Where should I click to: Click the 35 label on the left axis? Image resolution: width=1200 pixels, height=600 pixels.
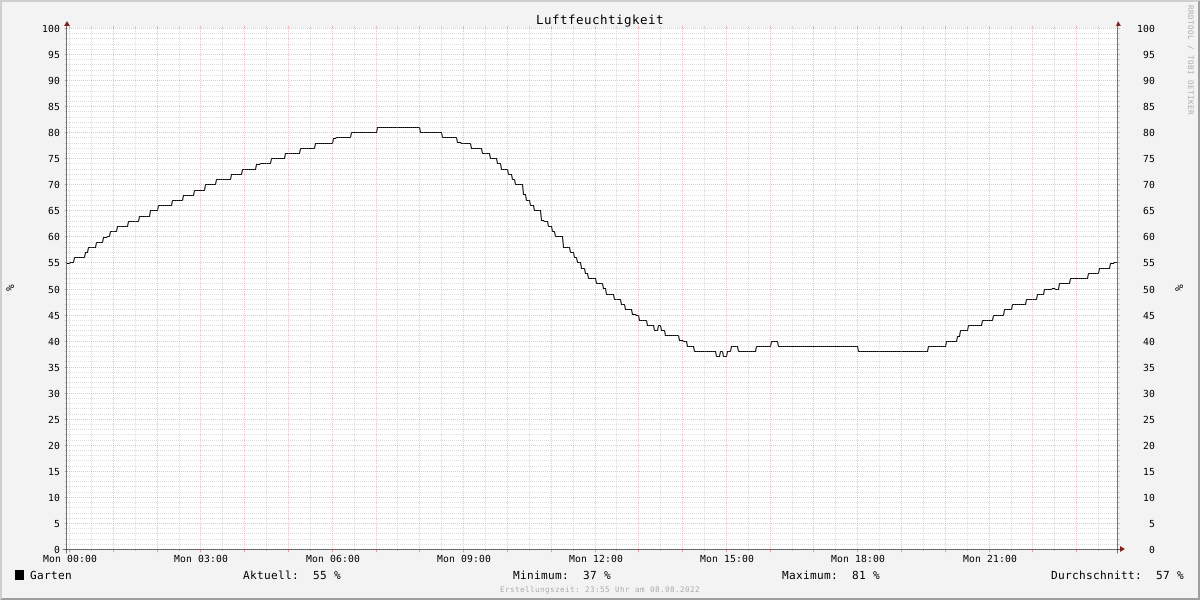tap(54, 367)
